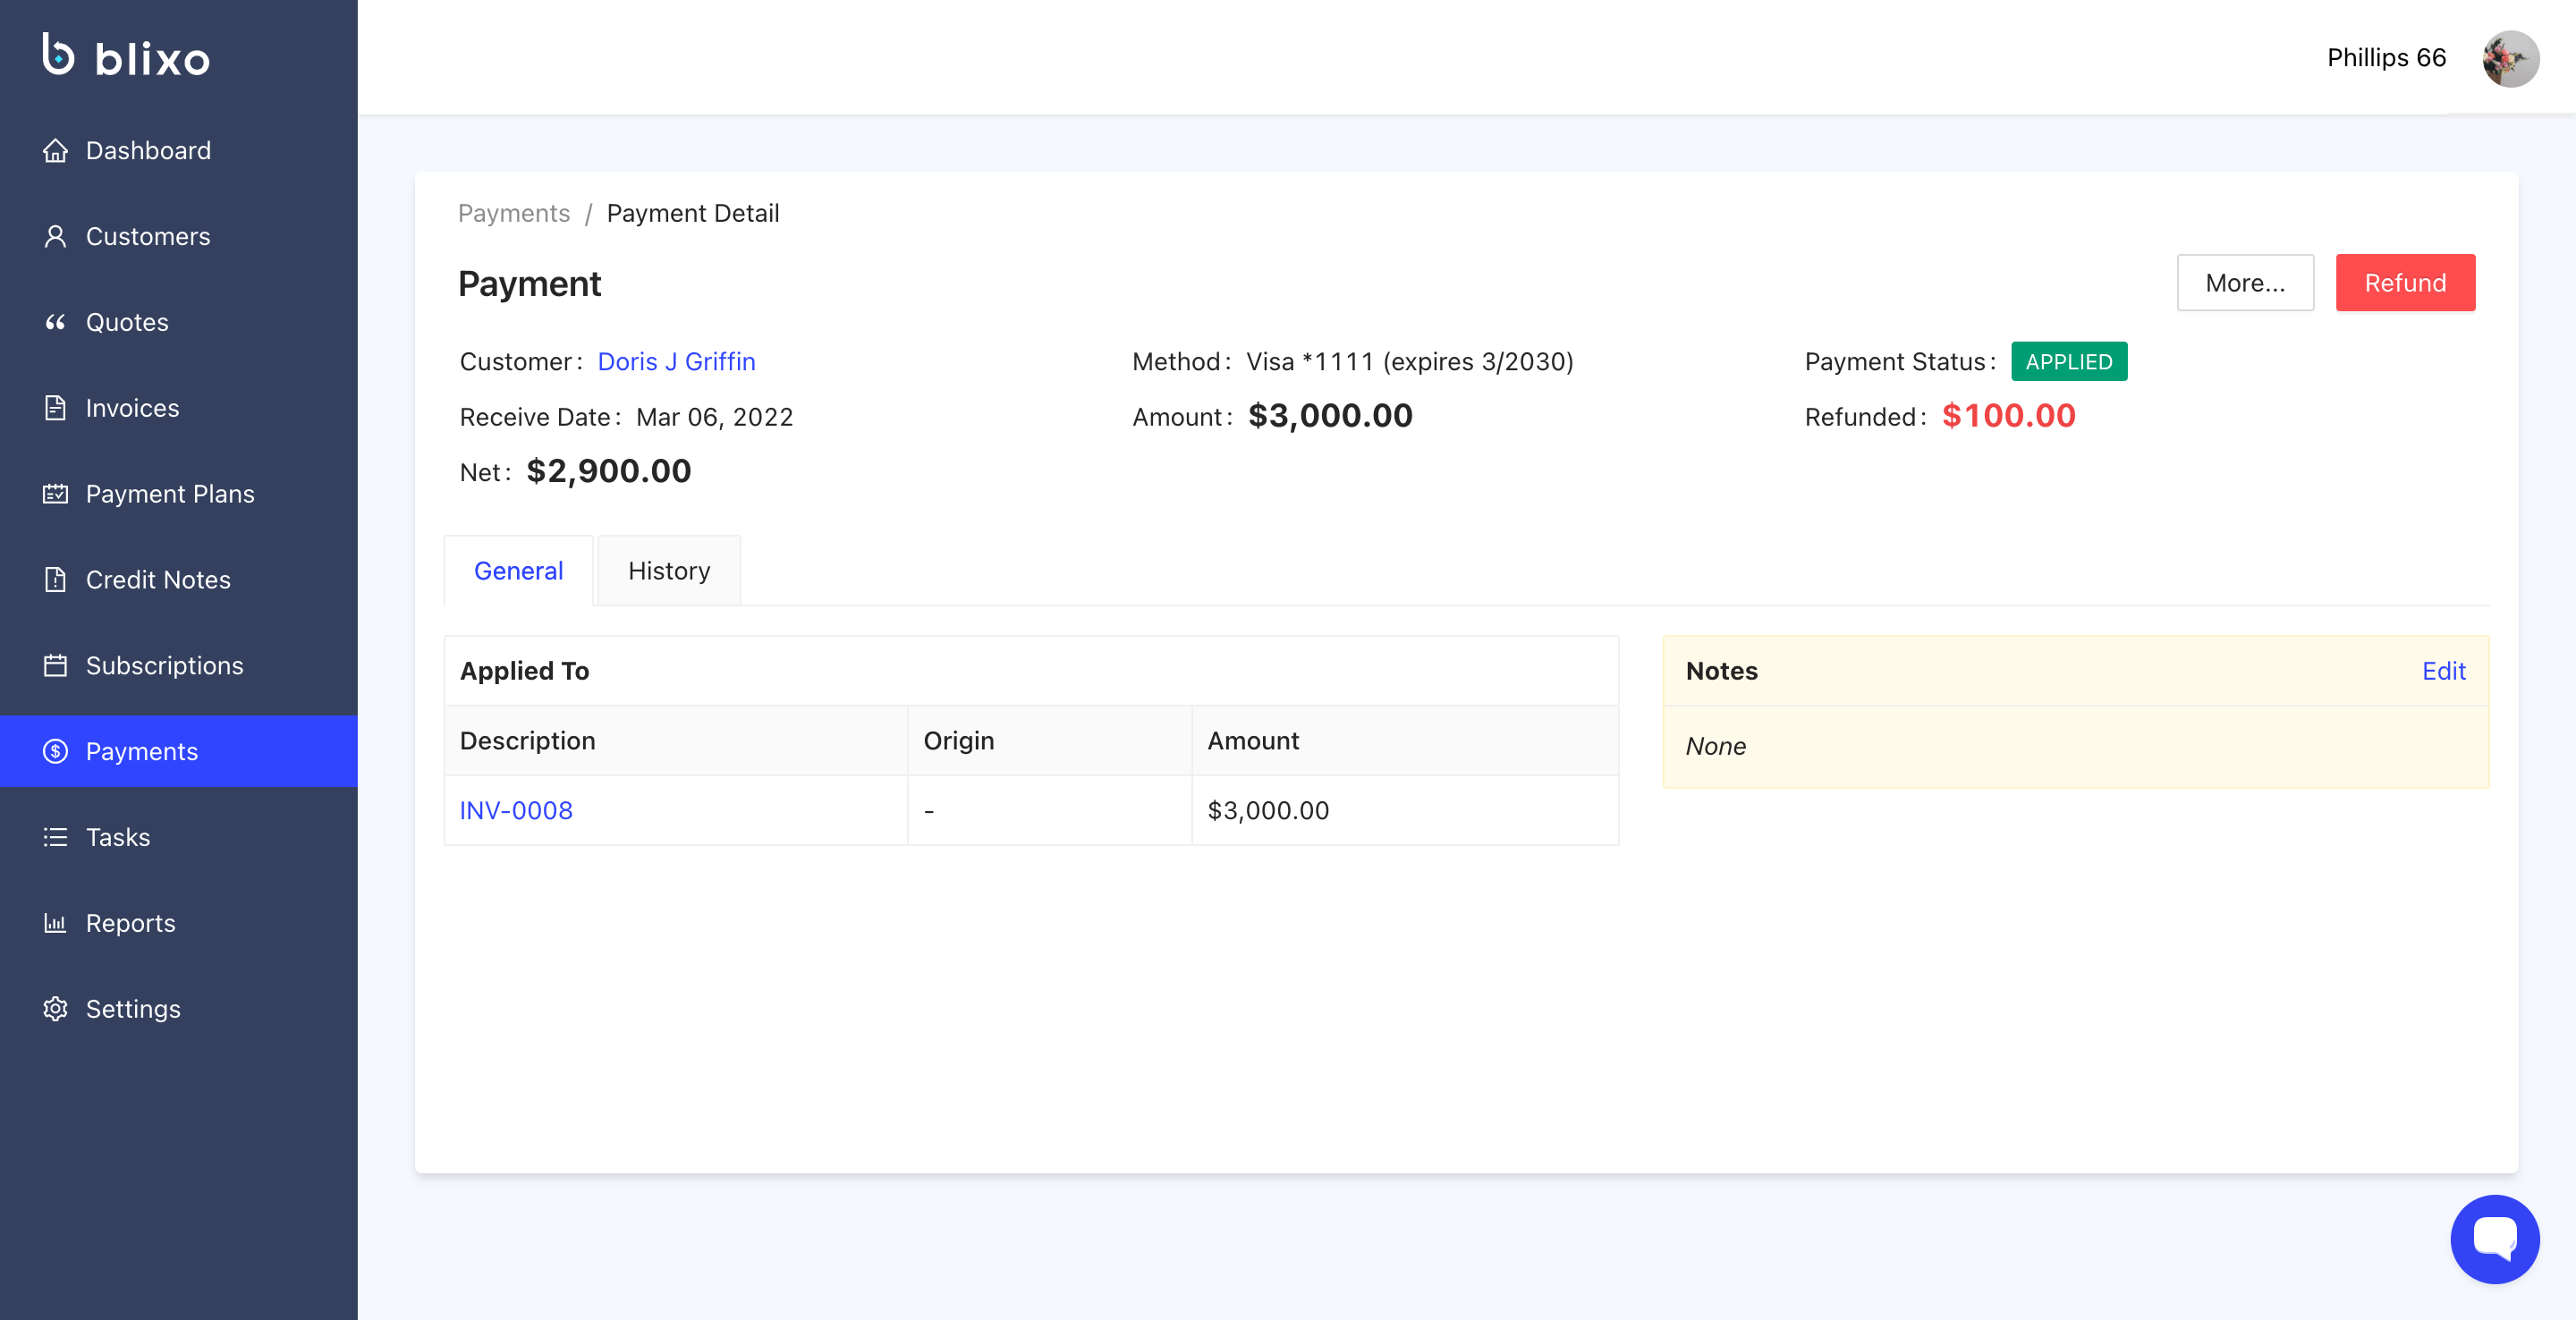
Task: Click the Credit Notes file icon
Action: 55,580
